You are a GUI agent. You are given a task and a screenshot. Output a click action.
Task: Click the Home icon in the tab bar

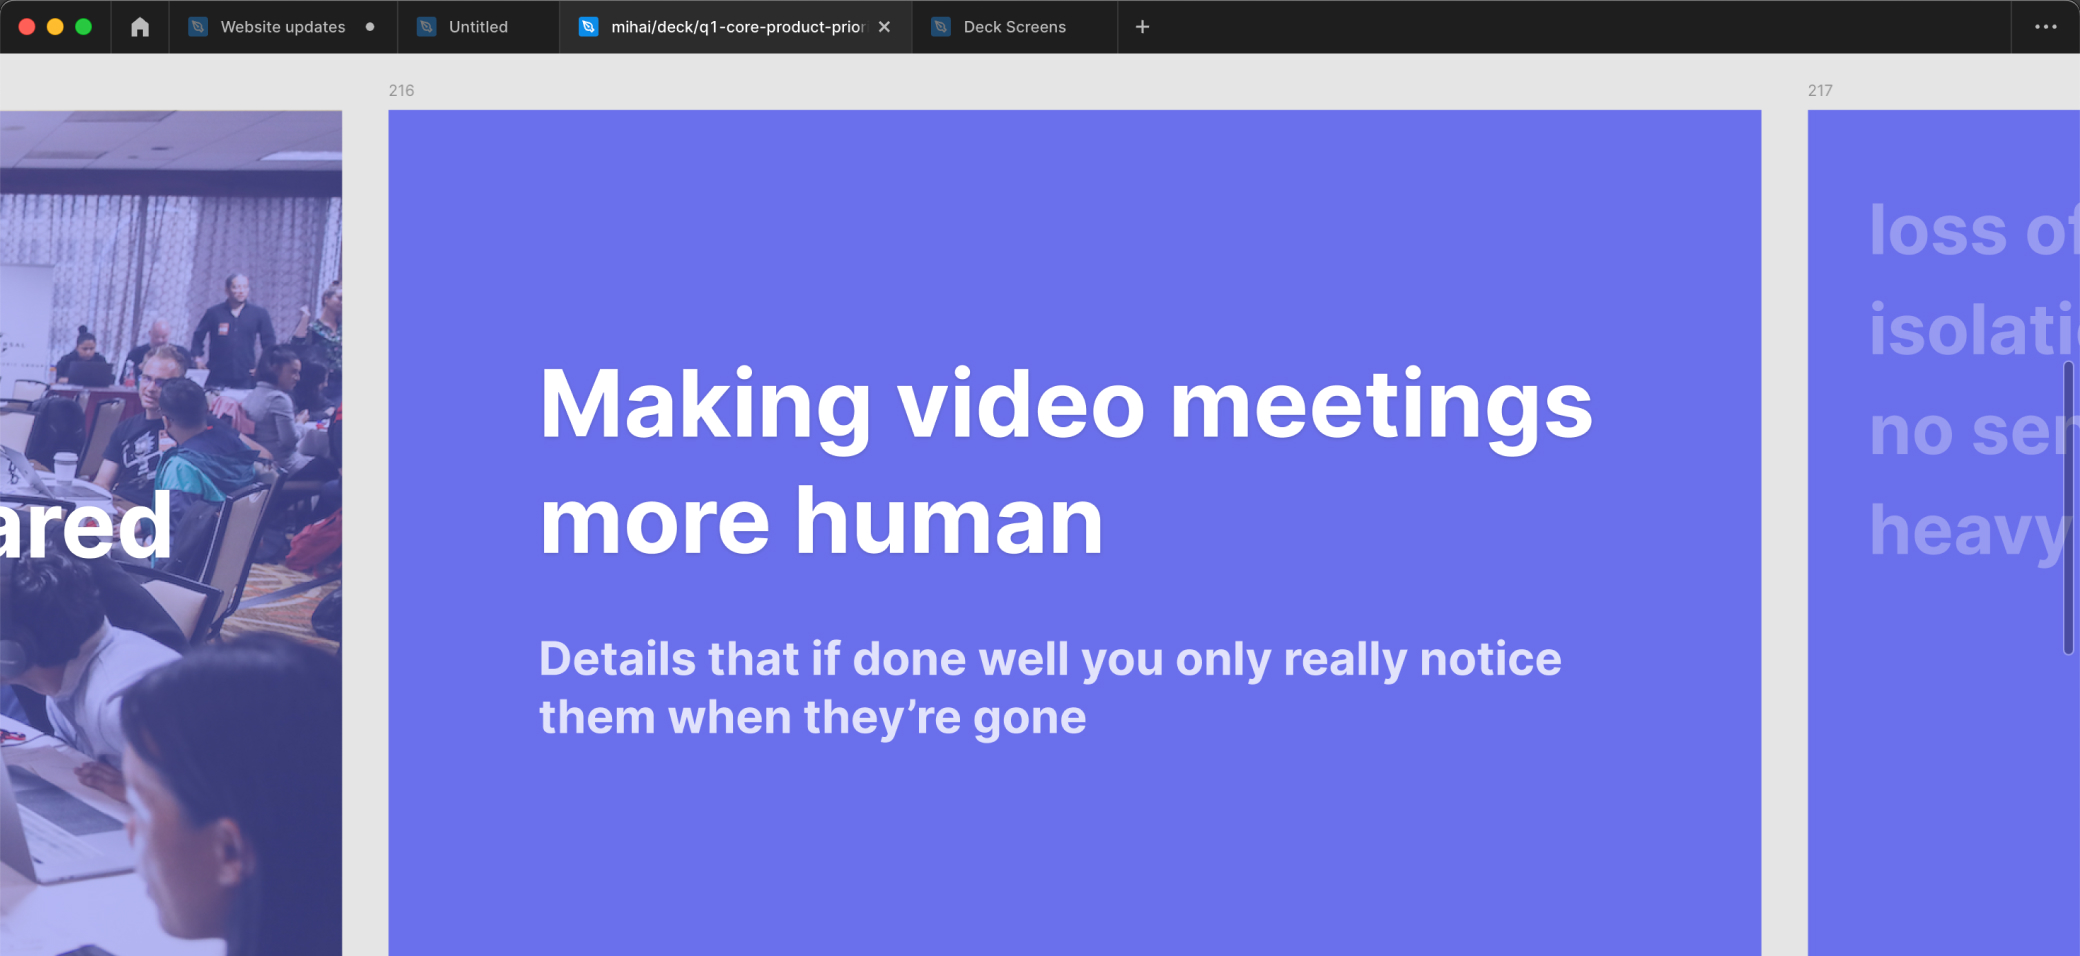(140, 27)
